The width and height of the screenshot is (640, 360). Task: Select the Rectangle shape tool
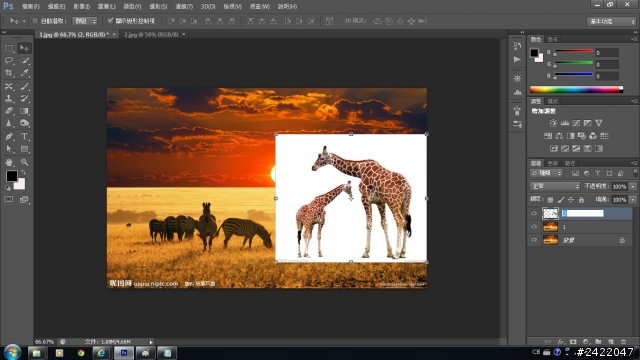[x=24, y=149]
